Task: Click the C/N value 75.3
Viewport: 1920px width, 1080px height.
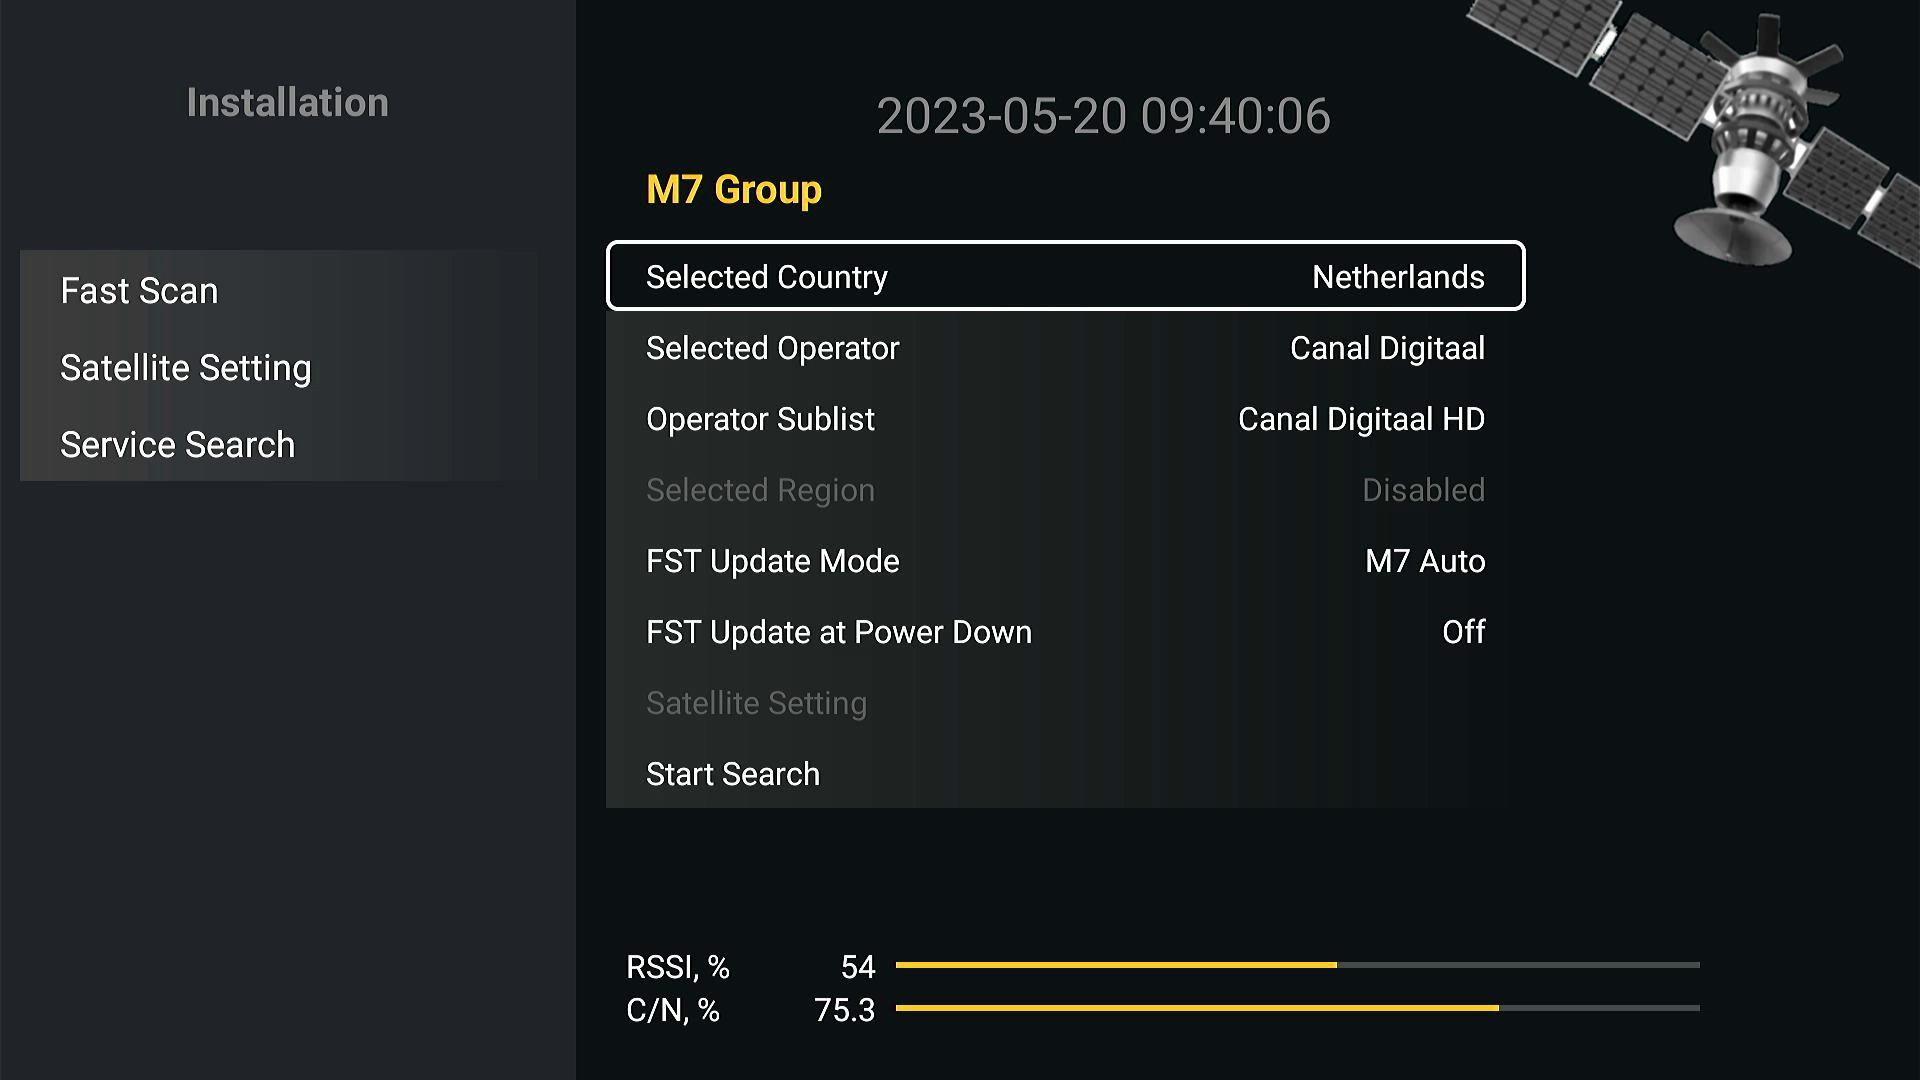Action: pos(844,1010)
